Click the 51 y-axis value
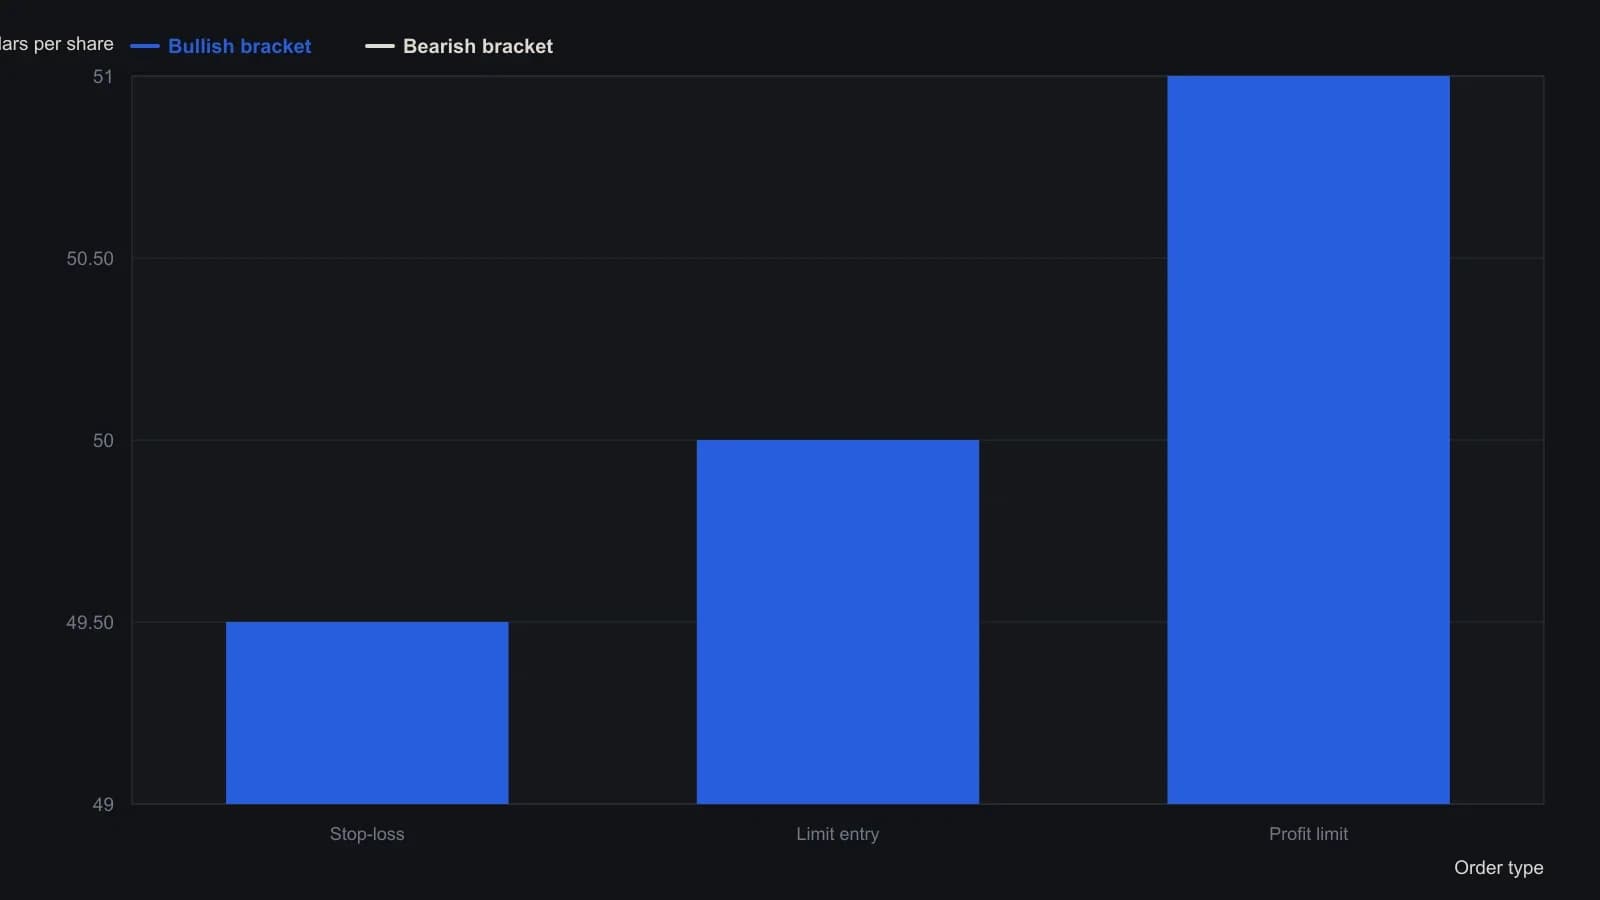Screen dimensions: 1600x900 click(103, 77)
